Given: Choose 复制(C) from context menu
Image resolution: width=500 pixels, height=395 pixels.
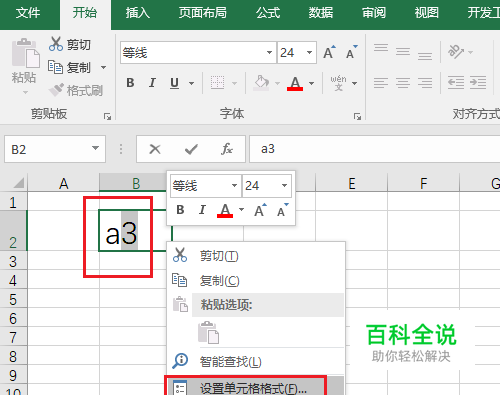Looking at the screenshot, I should [x=256, y=281].
